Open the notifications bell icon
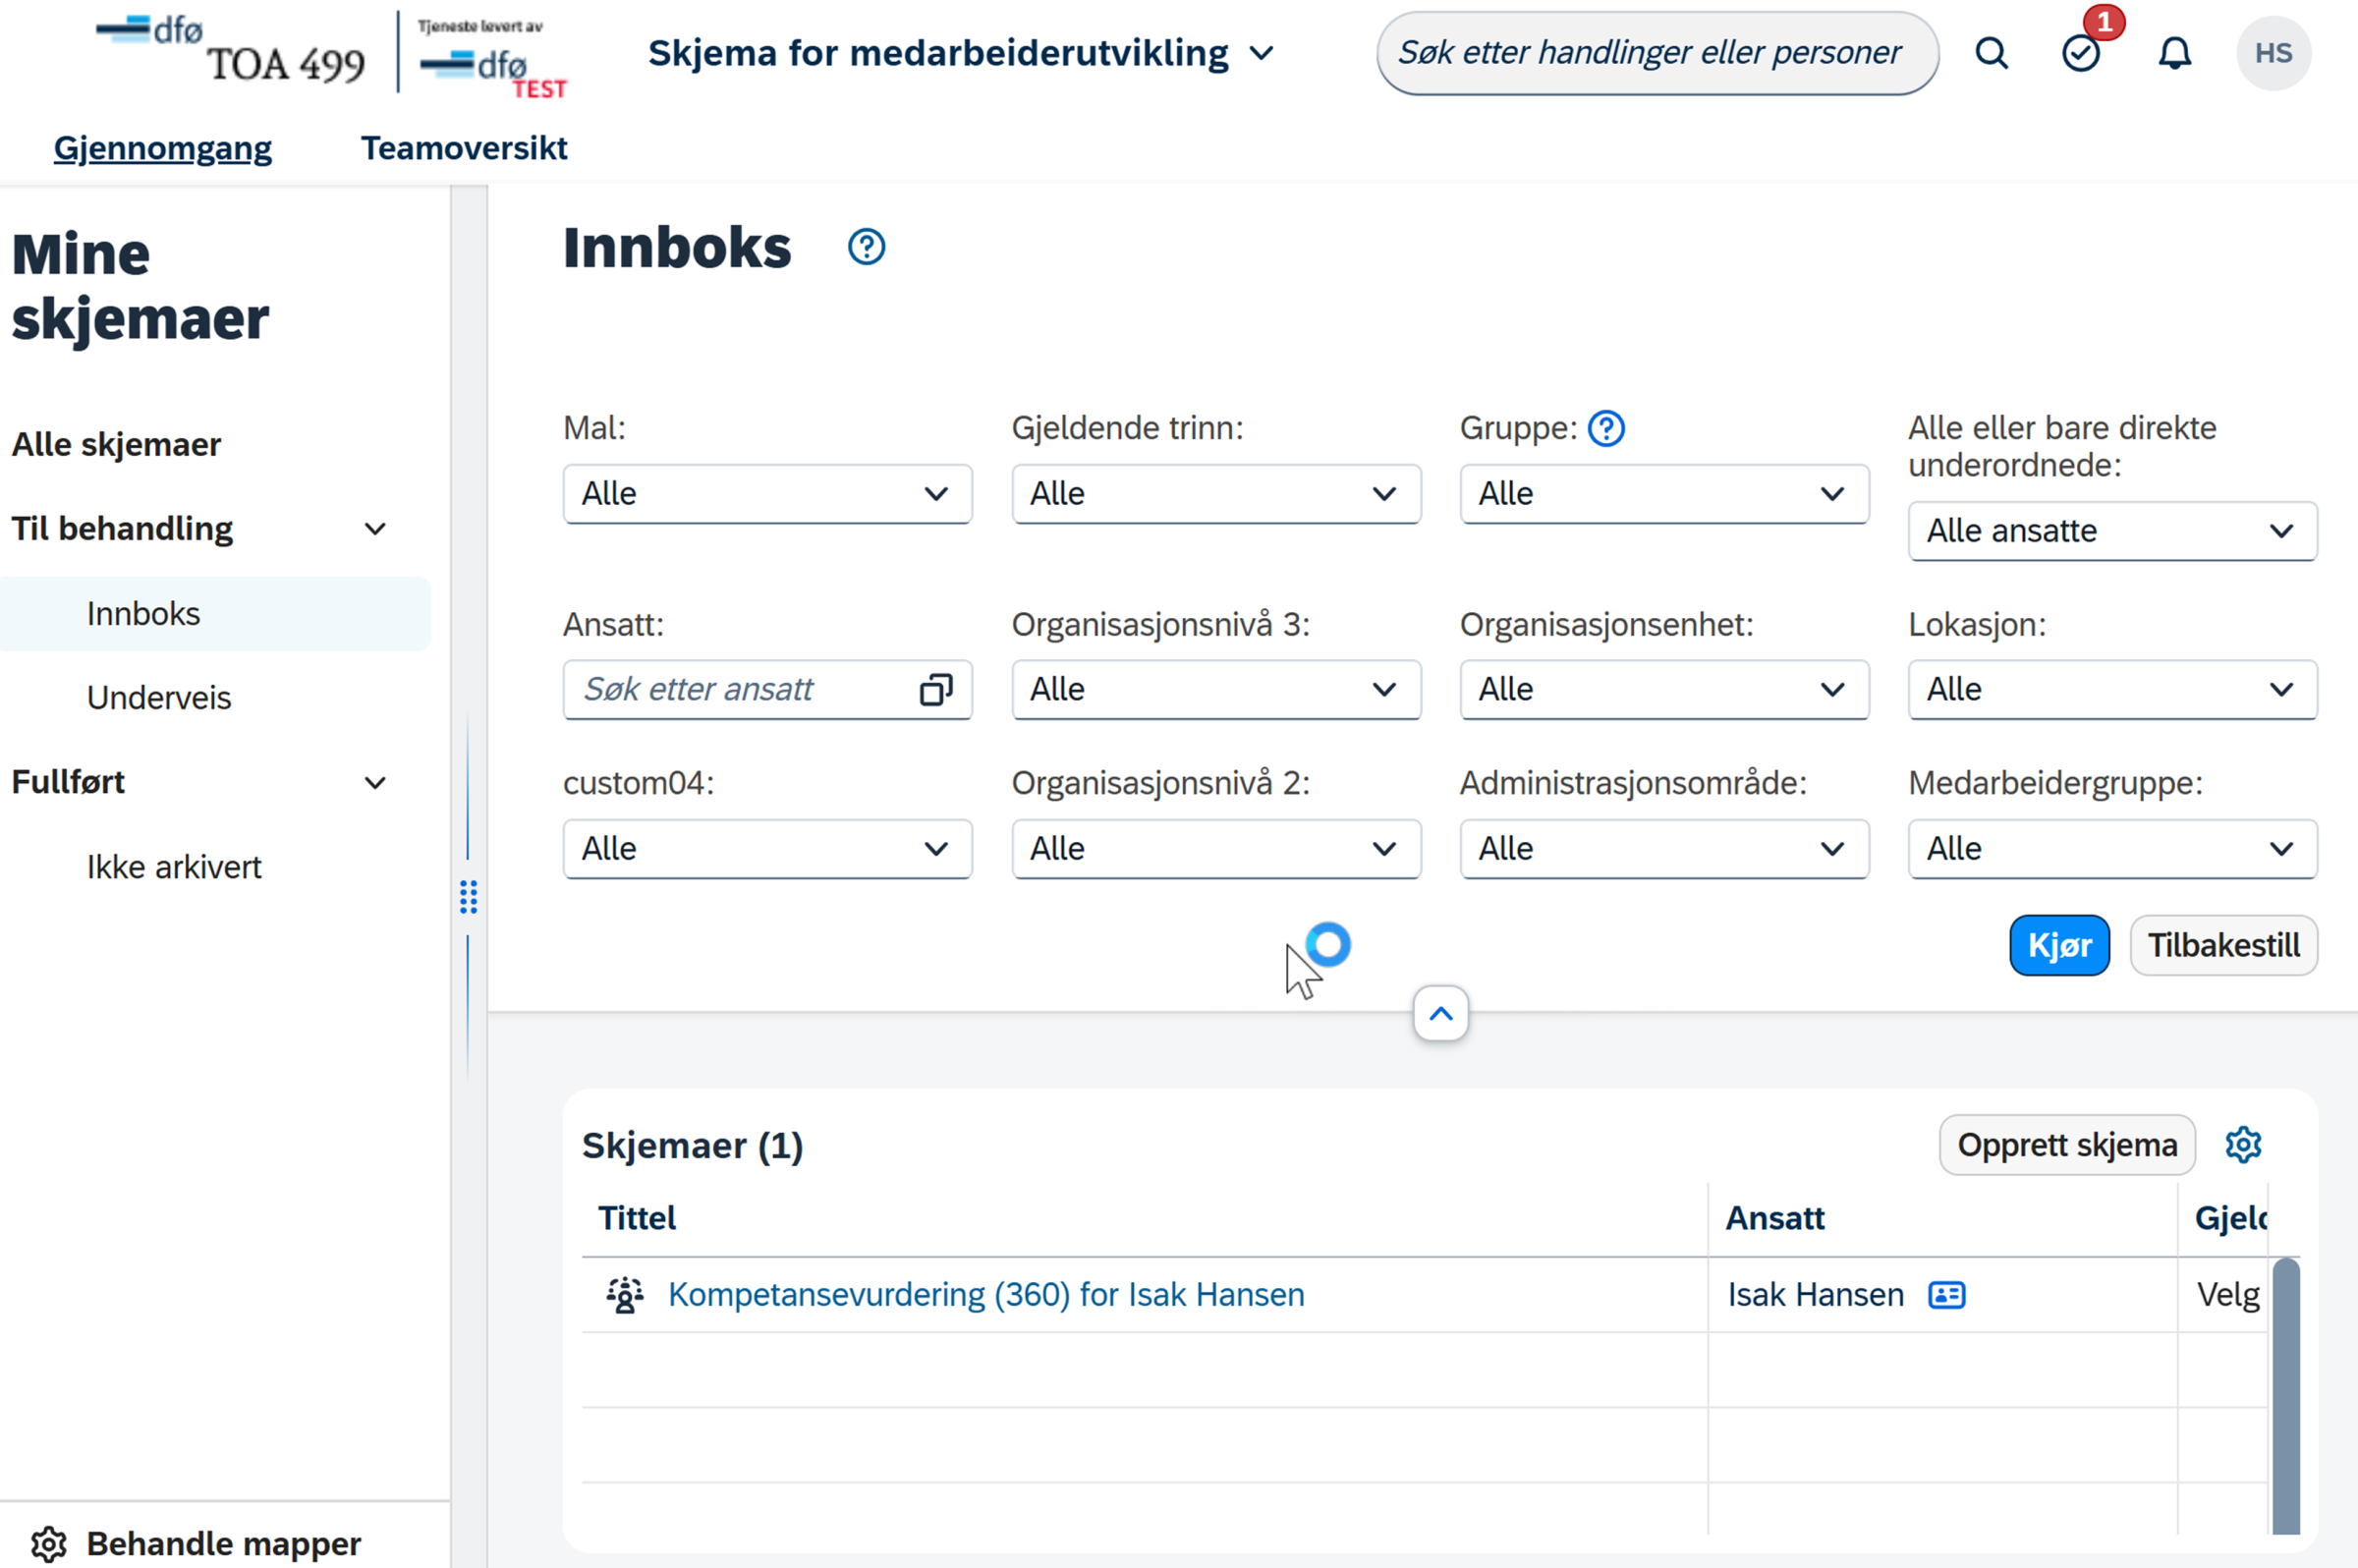 point(2174,53)
